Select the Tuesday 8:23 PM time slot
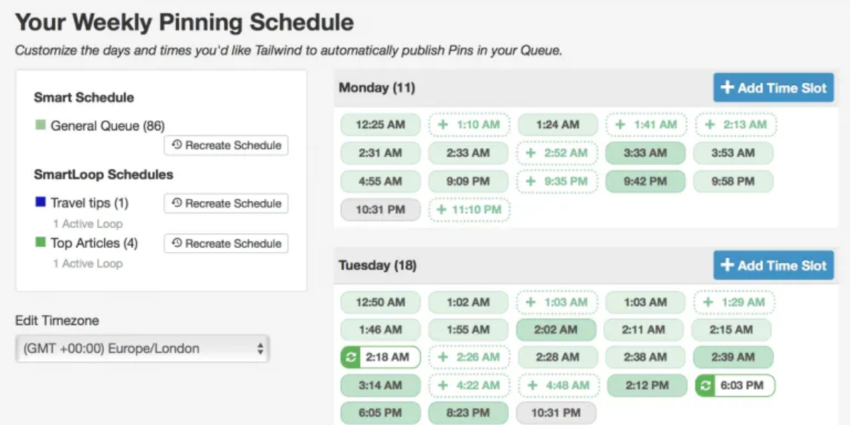Viewport: 850px width, 425px height. [x=468, y=413]
